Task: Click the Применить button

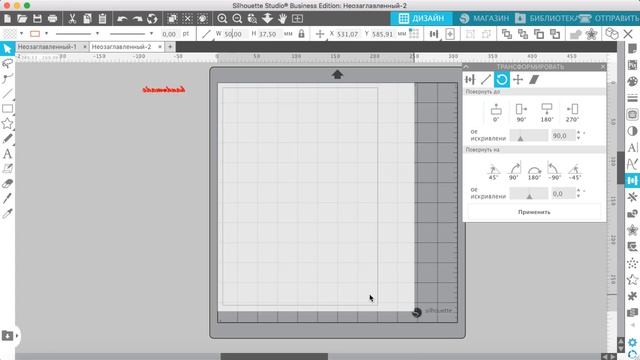Action: 534,212
